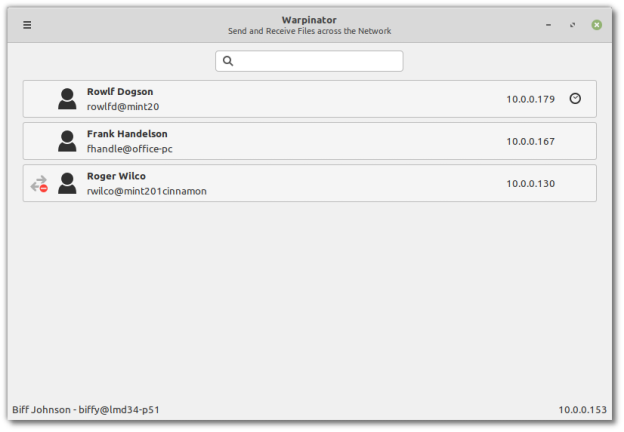Click the blocked transfer arrows icon
This screenshot has height=432, width=624.
pyautogui.click(x=39, y=184)
